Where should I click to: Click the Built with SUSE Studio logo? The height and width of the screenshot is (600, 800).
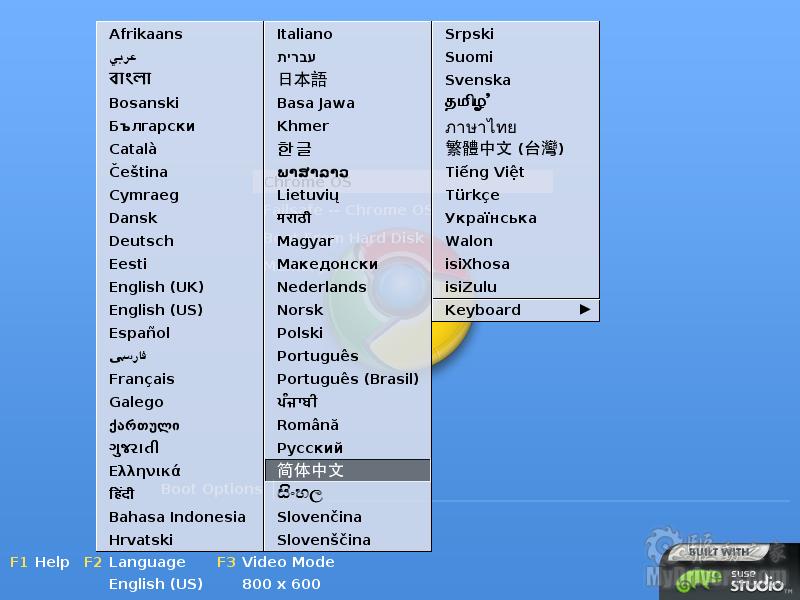click(x=730, y=570)
